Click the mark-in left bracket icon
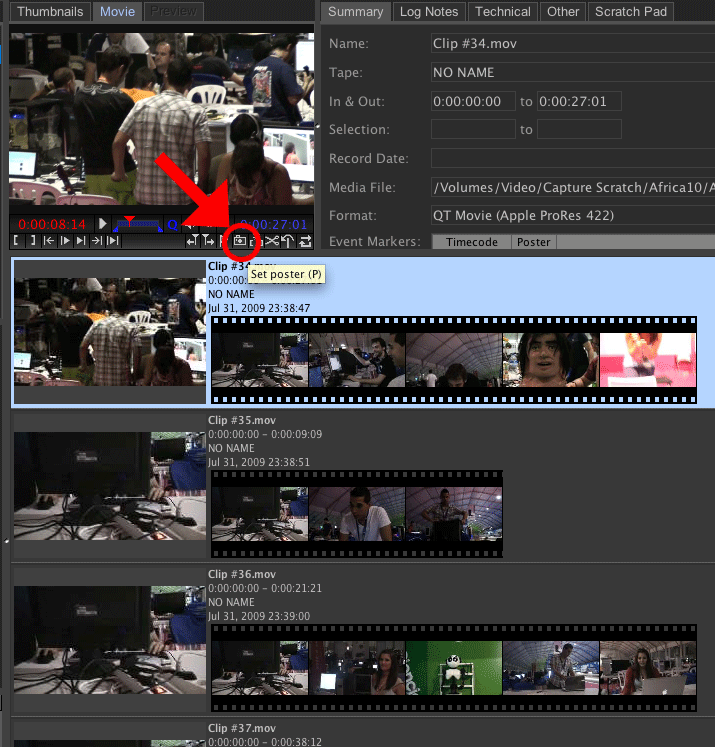 tap(17, 241)
